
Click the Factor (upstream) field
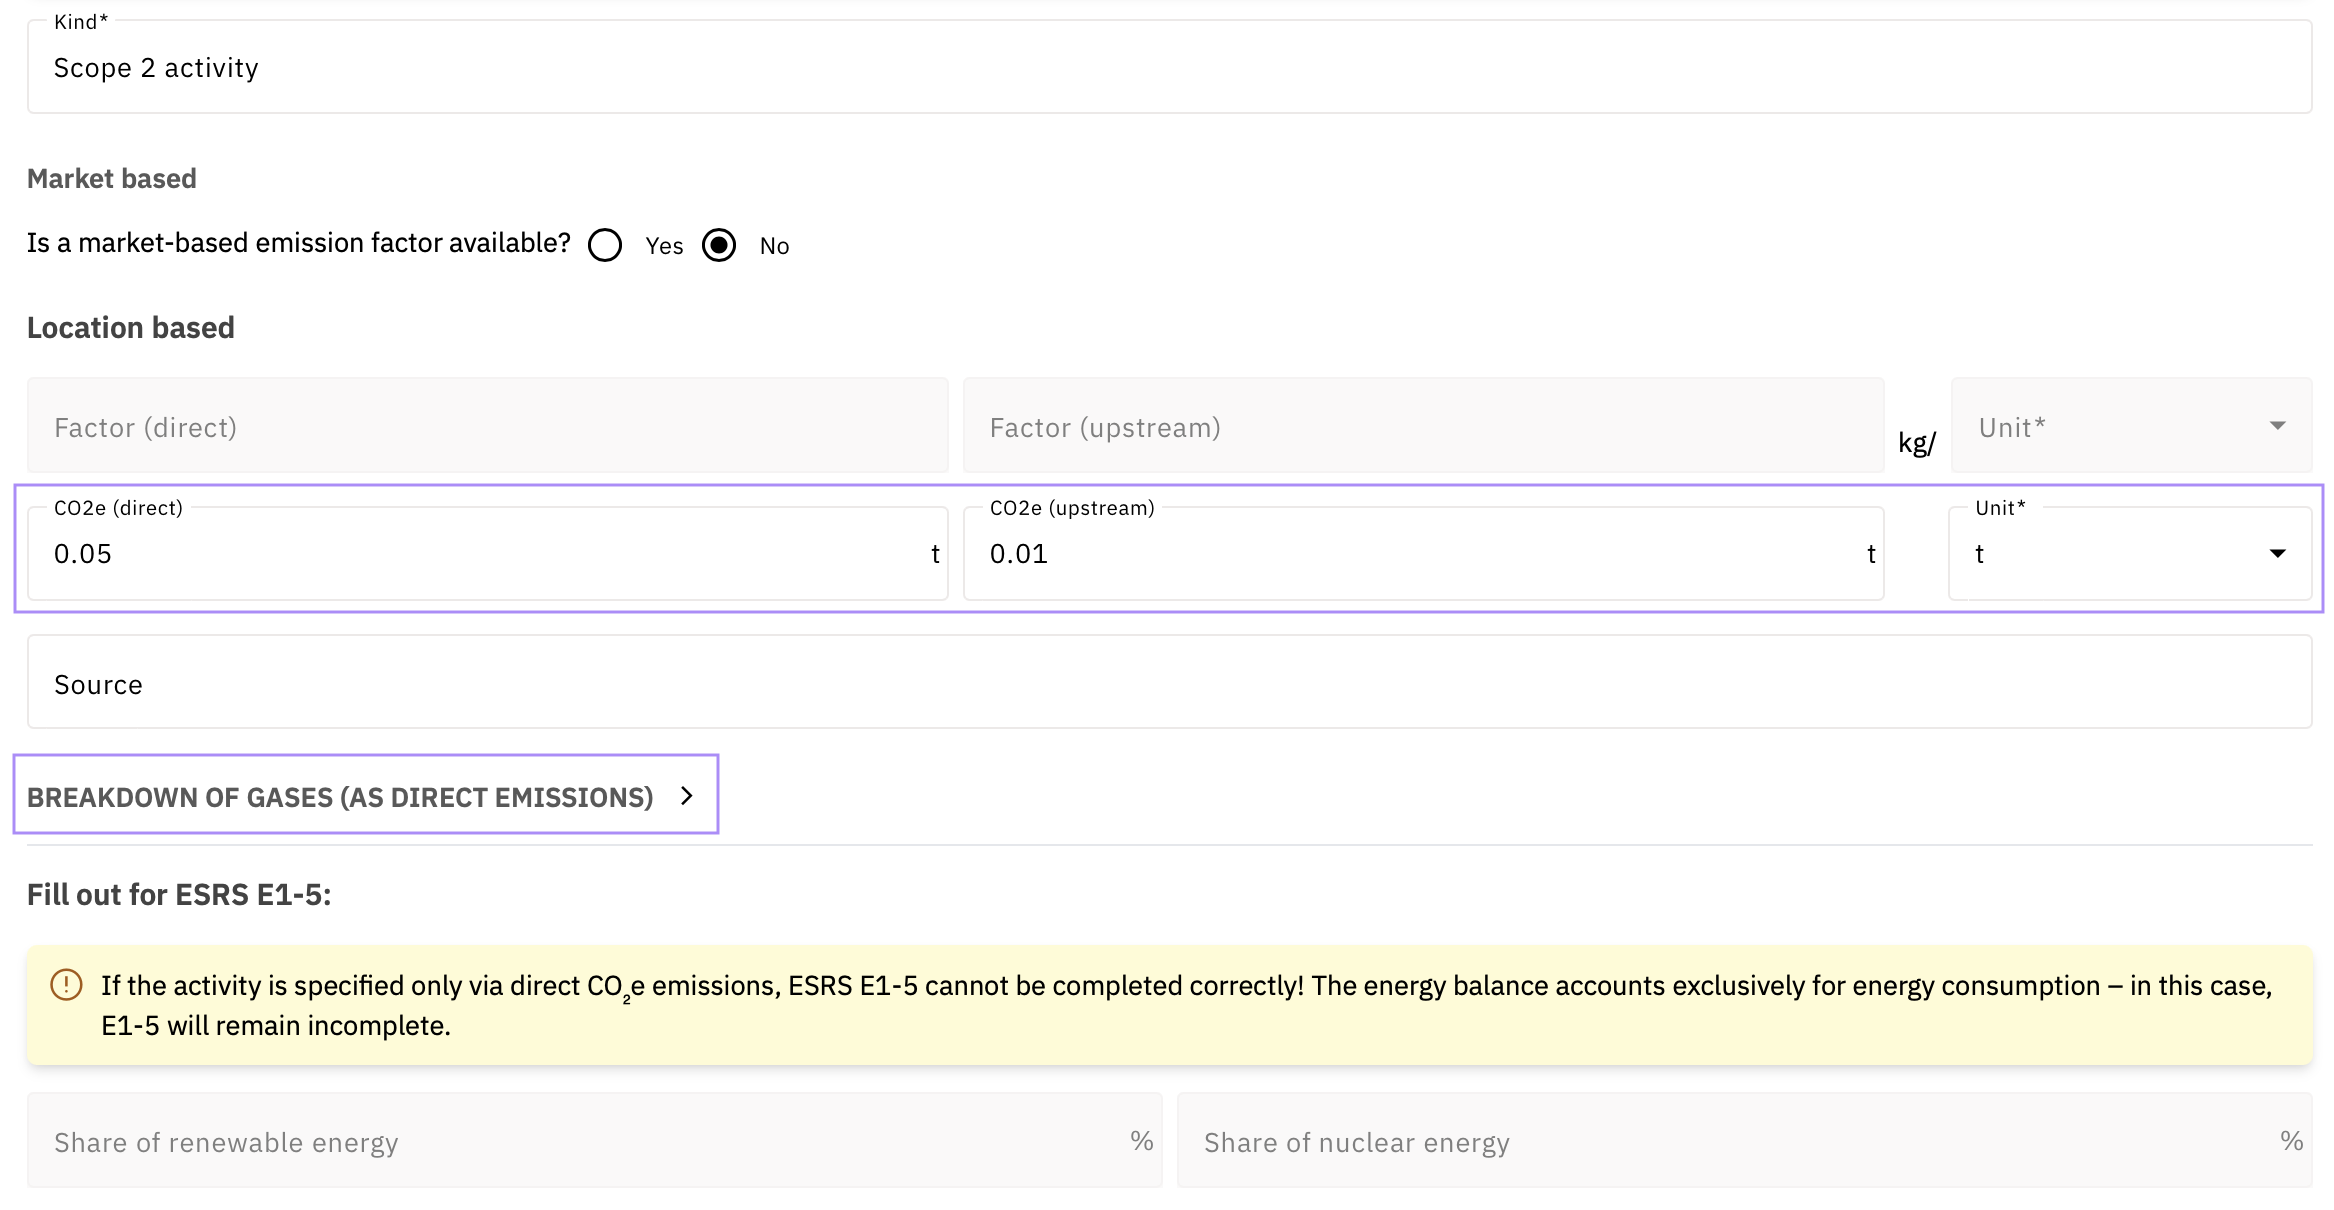coord(1422,427)
